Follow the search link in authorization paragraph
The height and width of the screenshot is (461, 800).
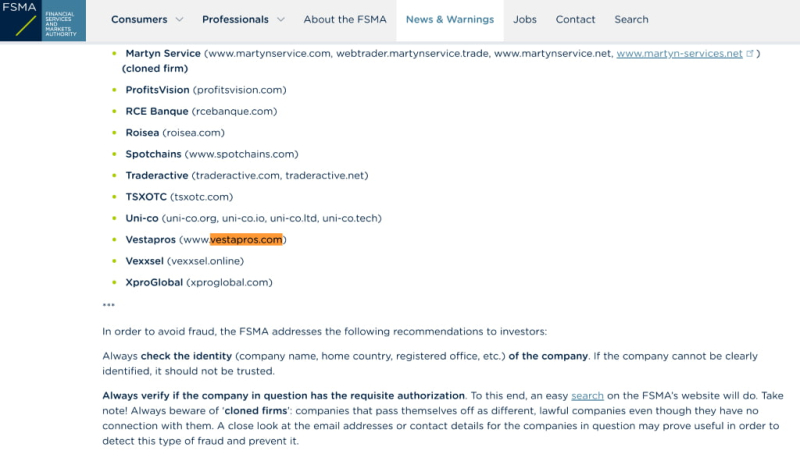(587, 396)
